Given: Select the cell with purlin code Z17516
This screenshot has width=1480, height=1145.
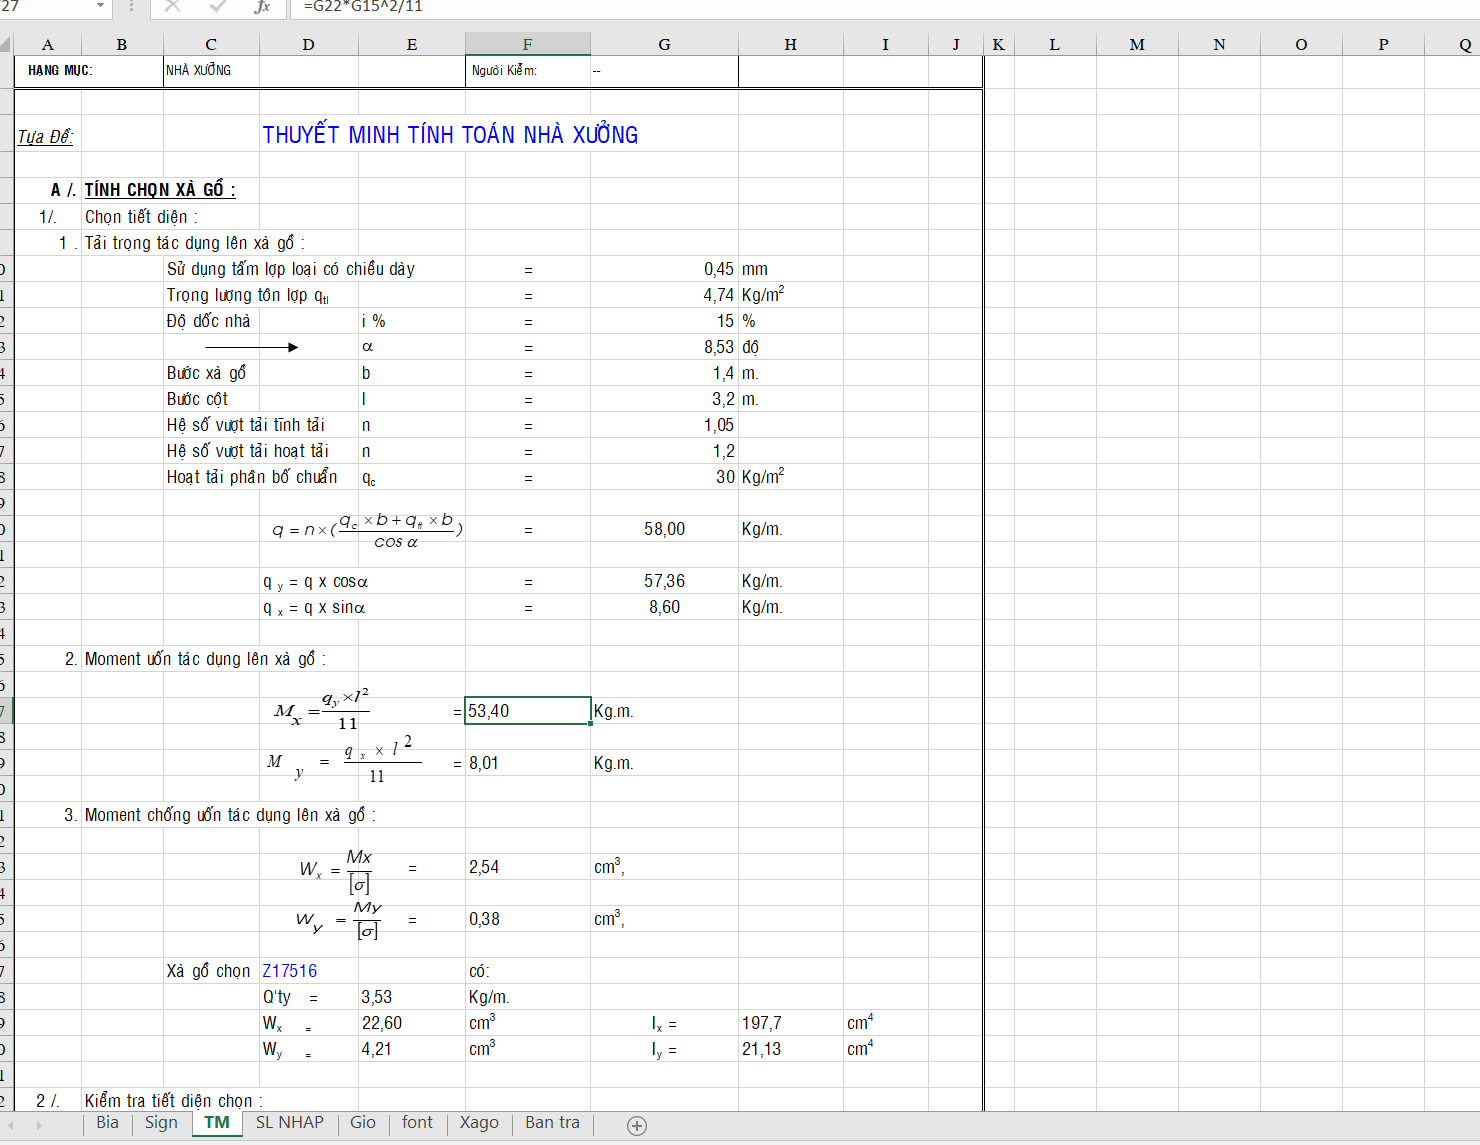Looking at the screenshot, I should pos(290,971).
